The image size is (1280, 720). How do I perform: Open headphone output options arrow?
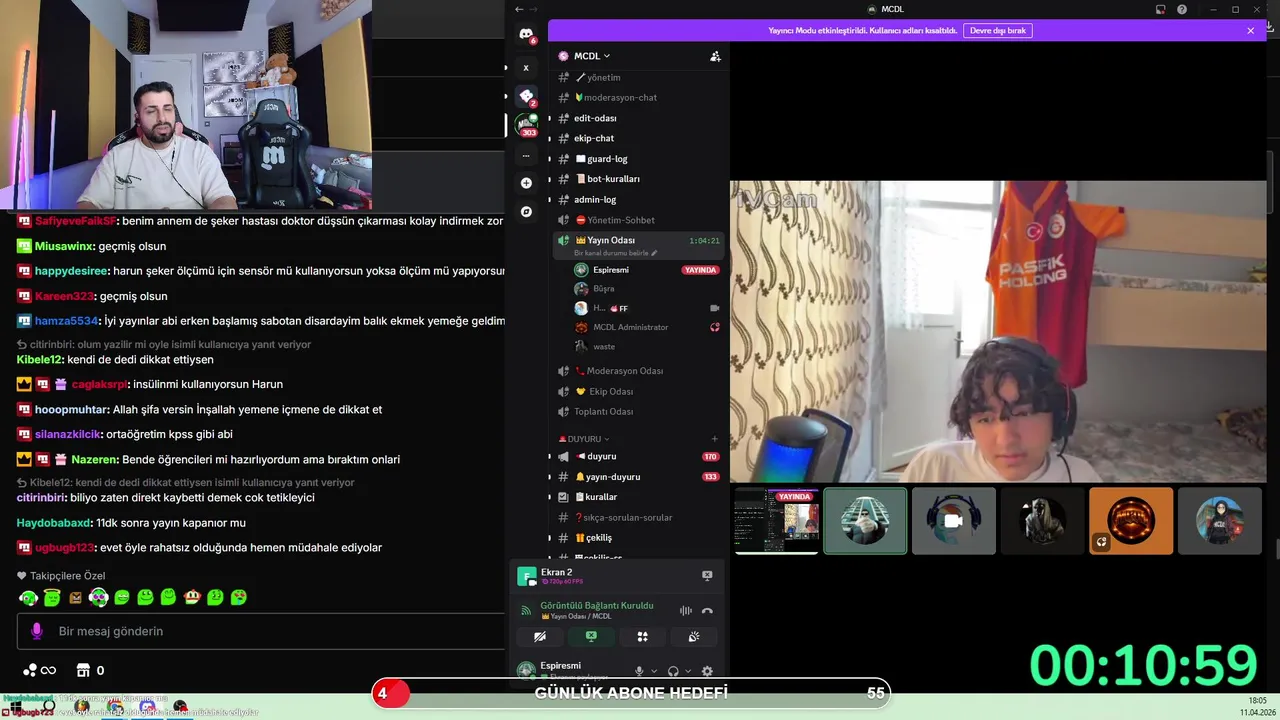click(x=688, y=672)
